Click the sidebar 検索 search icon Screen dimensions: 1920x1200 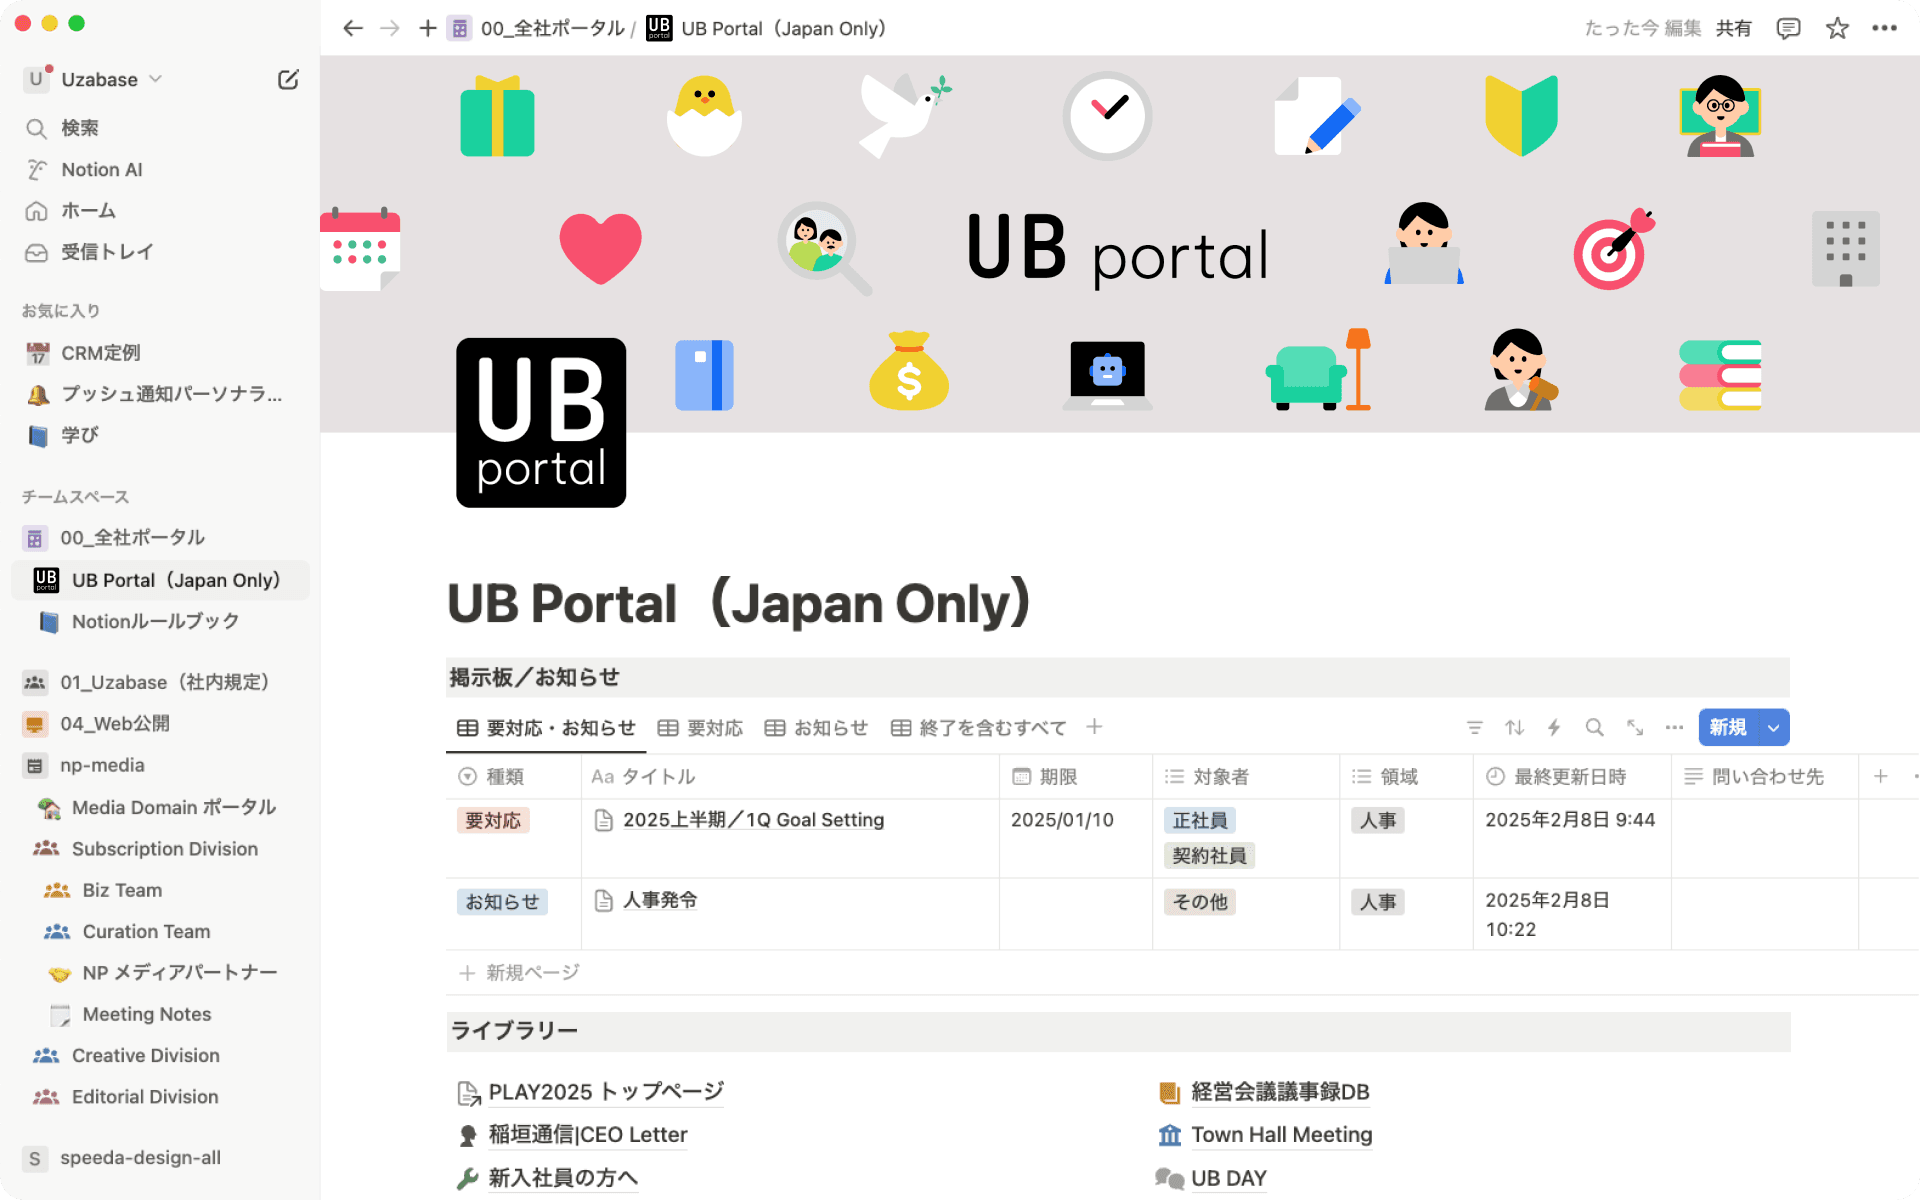(36, 128)
